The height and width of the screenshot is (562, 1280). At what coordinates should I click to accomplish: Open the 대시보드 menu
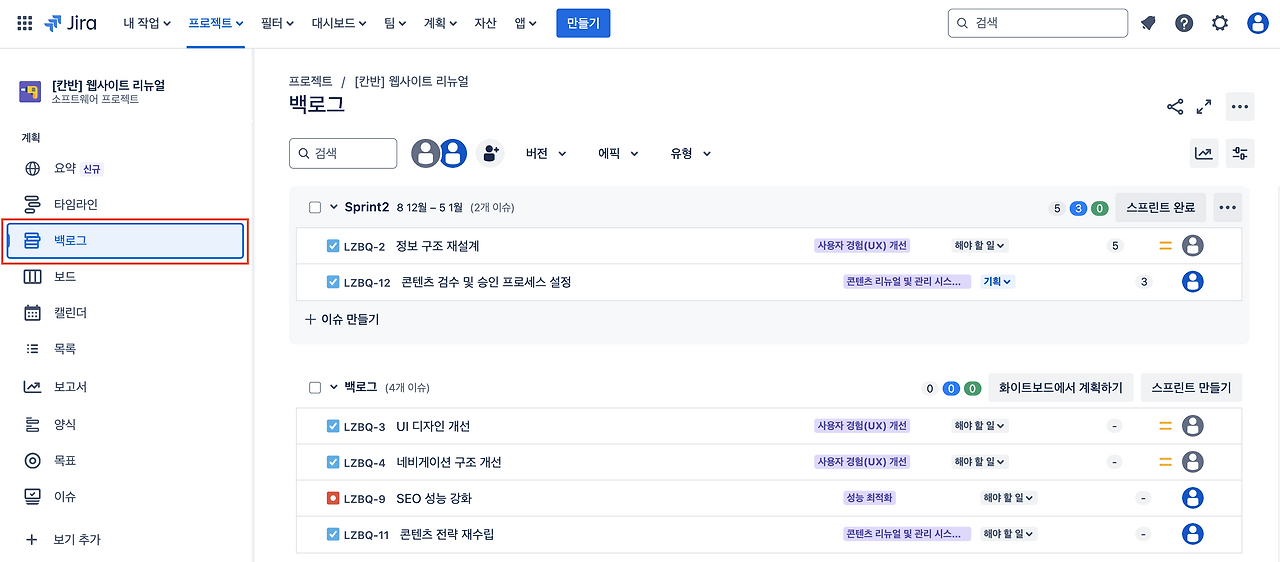point(338,23)
